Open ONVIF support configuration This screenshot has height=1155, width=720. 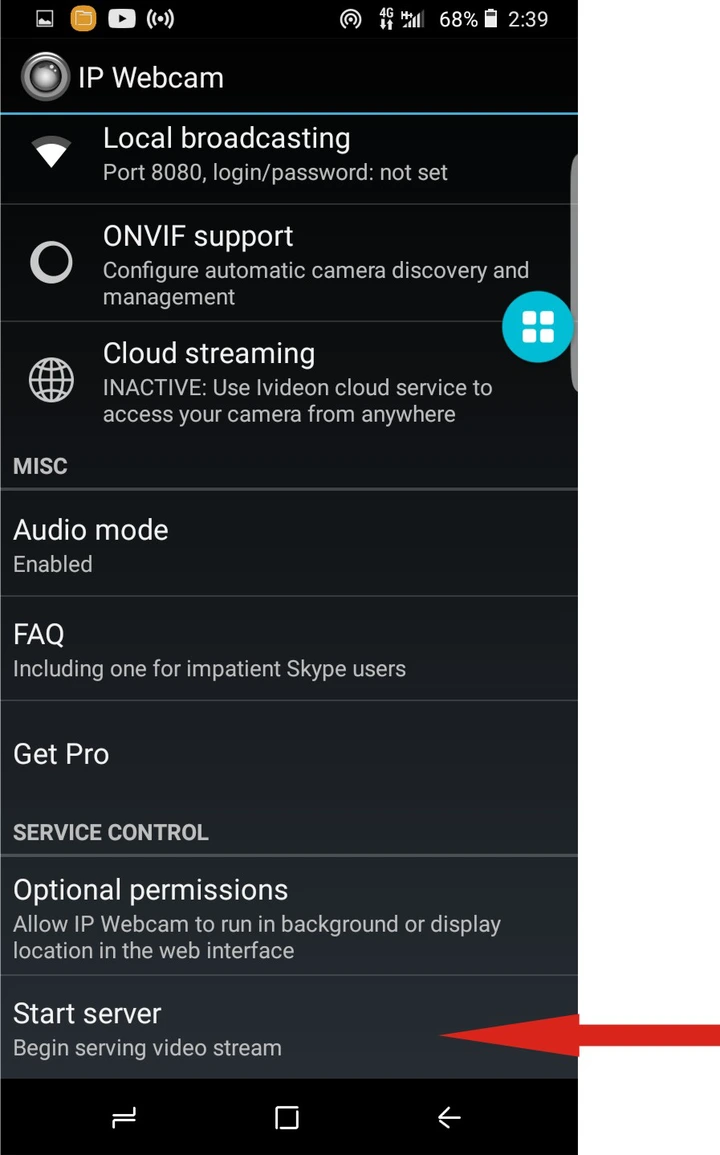tap(289, 263)
